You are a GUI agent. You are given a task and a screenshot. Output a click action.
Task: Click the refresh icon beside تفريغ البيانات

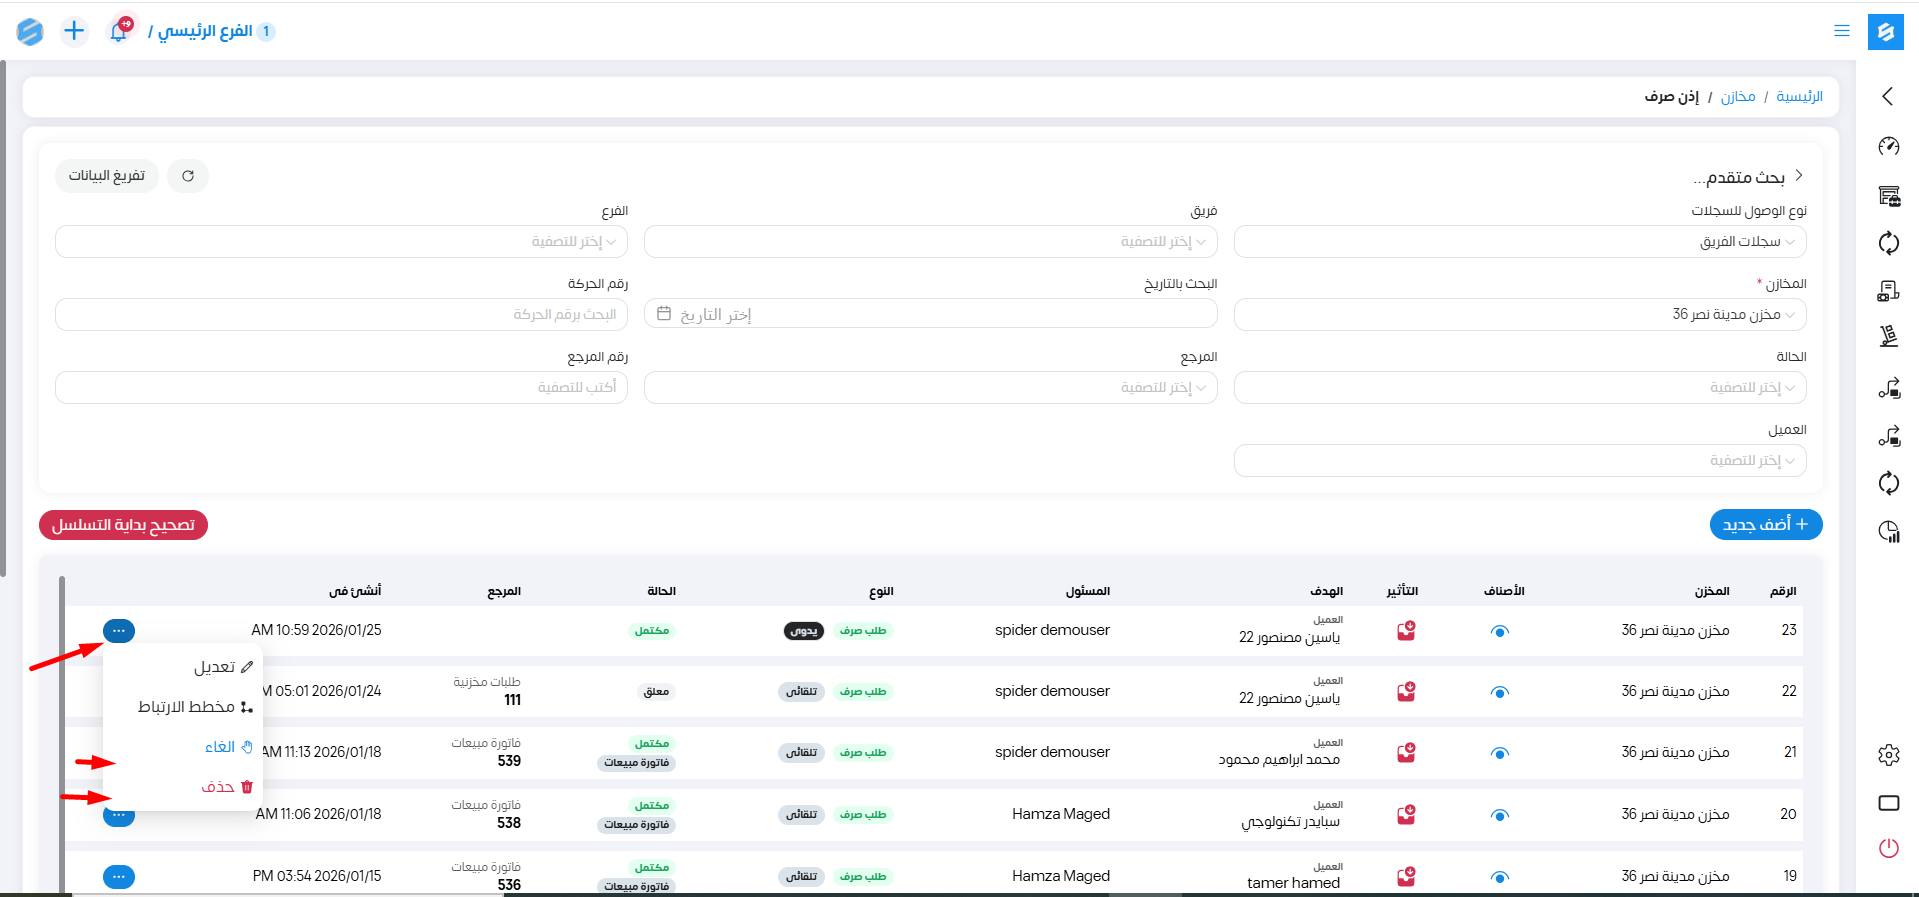[188, 176]
